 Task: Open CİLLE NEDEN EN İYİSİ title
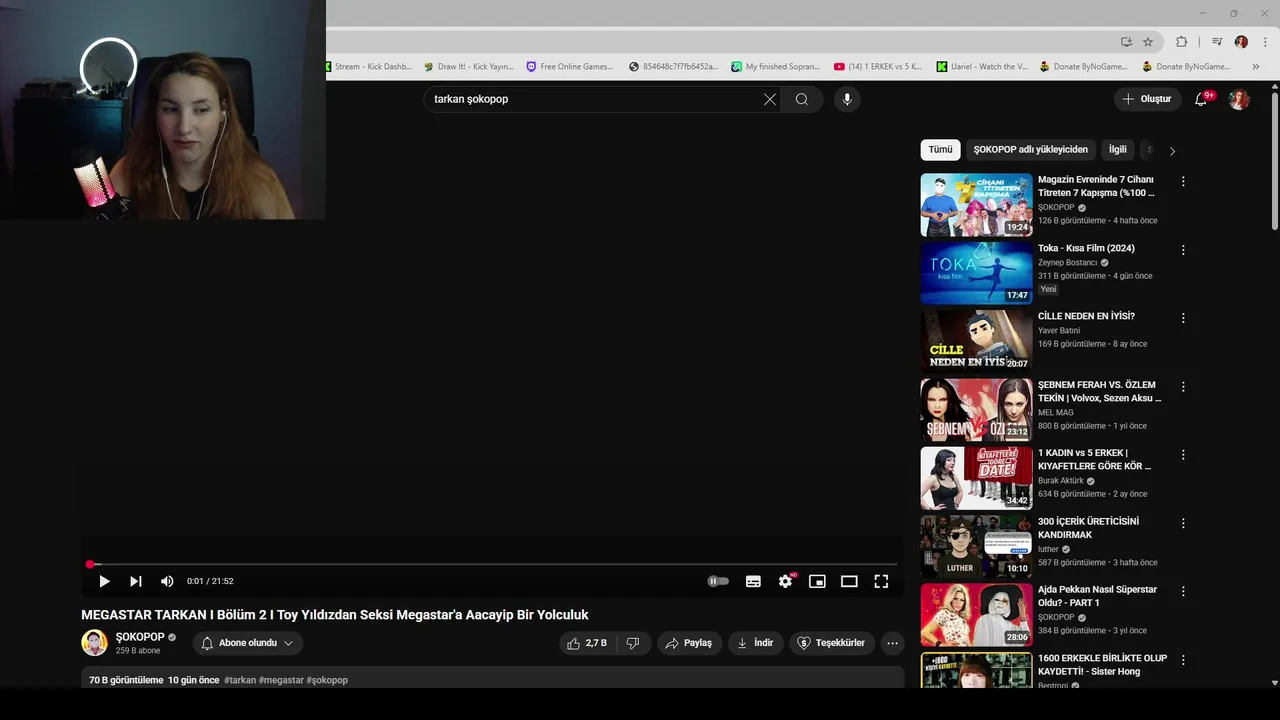(x=1086, y=316)
